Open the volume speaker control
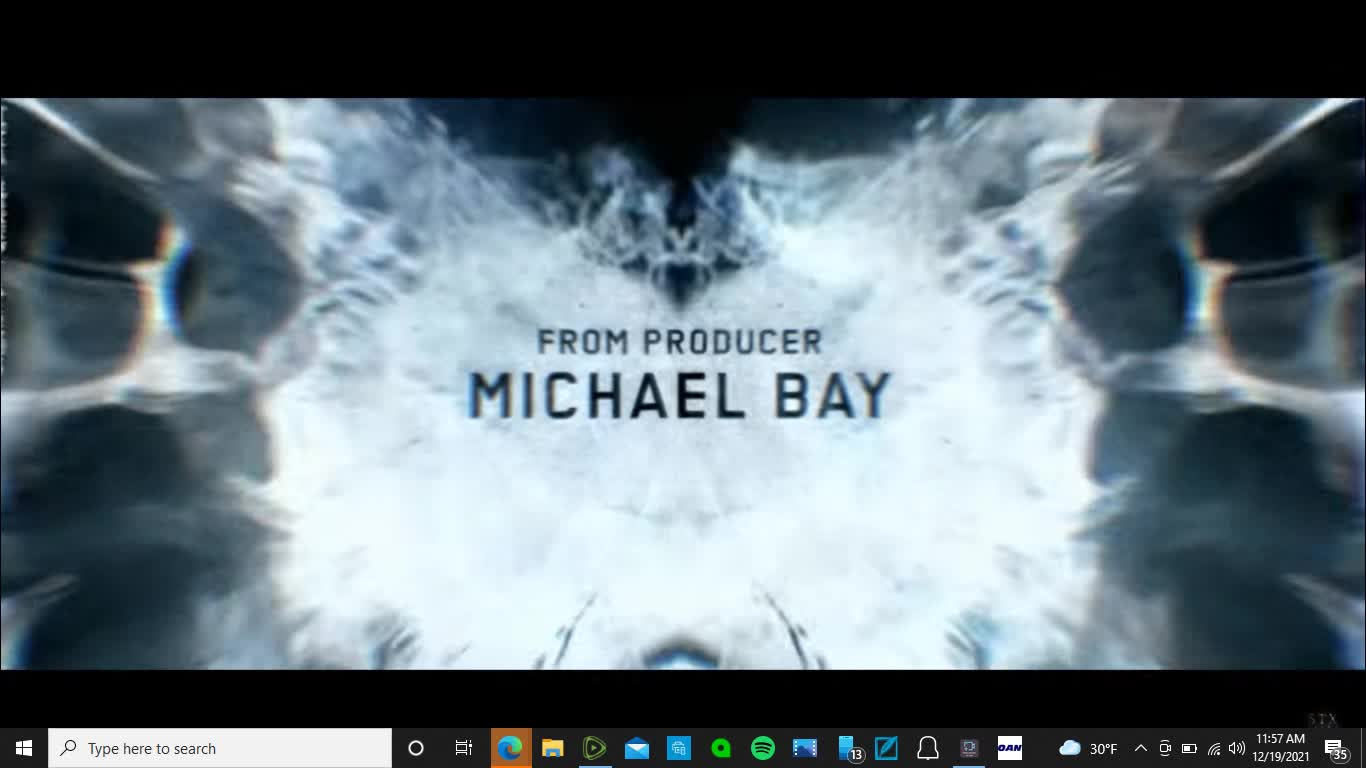This screenshot has width=1366, height=768. 1237,748
